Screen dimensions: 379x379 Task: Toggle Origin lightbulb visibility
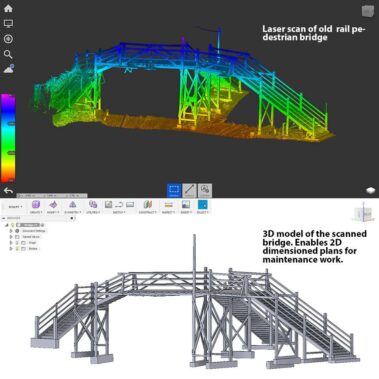point(17,243)
